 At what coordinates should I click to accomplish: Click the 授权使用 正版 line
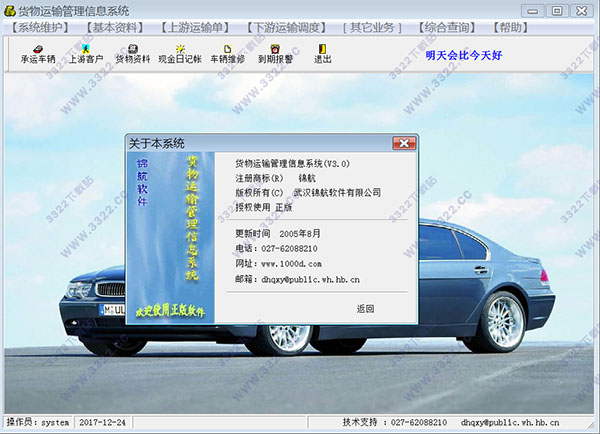(264, 207)
